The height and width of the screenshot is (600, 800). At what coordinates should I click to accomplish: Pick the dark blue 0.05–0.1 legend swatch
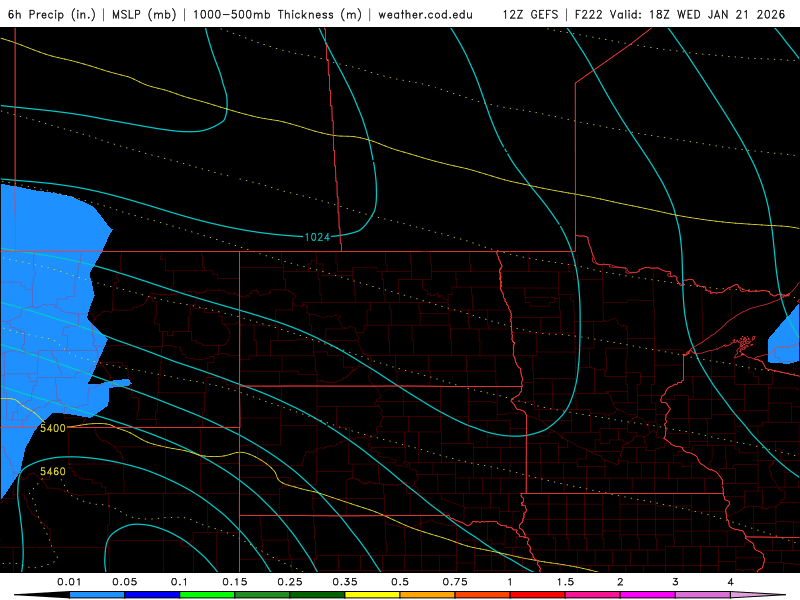[x=152, y=595]
